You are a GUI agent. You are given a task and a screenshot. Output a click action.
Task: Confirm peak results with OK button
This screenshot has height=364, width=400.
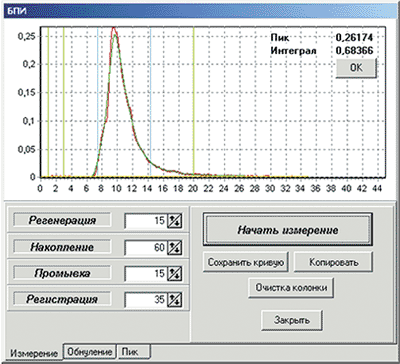[356, 68]
